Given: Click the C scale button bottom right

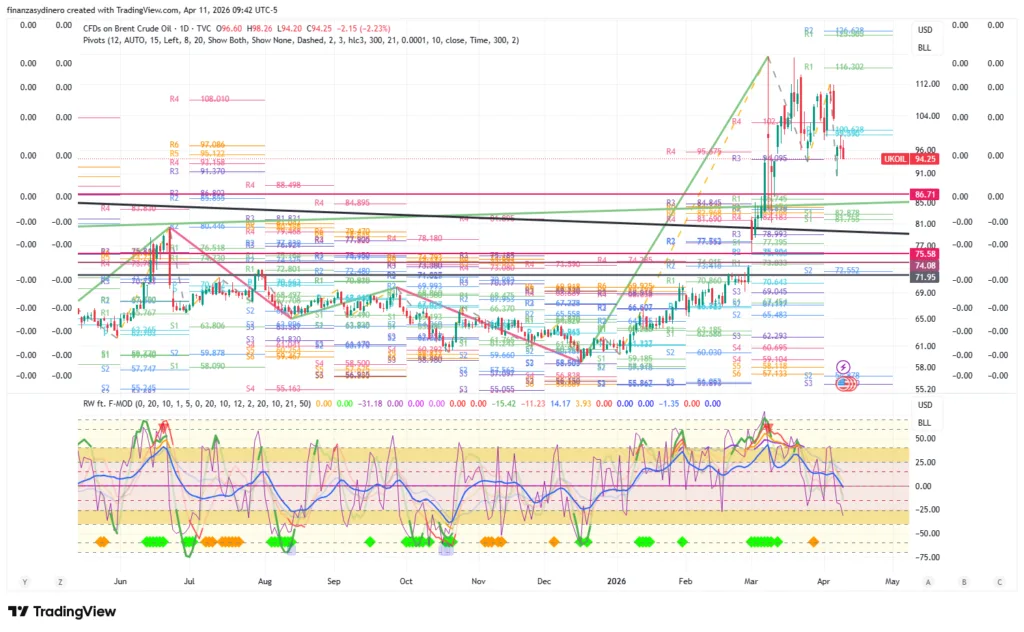Looking at the screenshot, I should [998, 581].
